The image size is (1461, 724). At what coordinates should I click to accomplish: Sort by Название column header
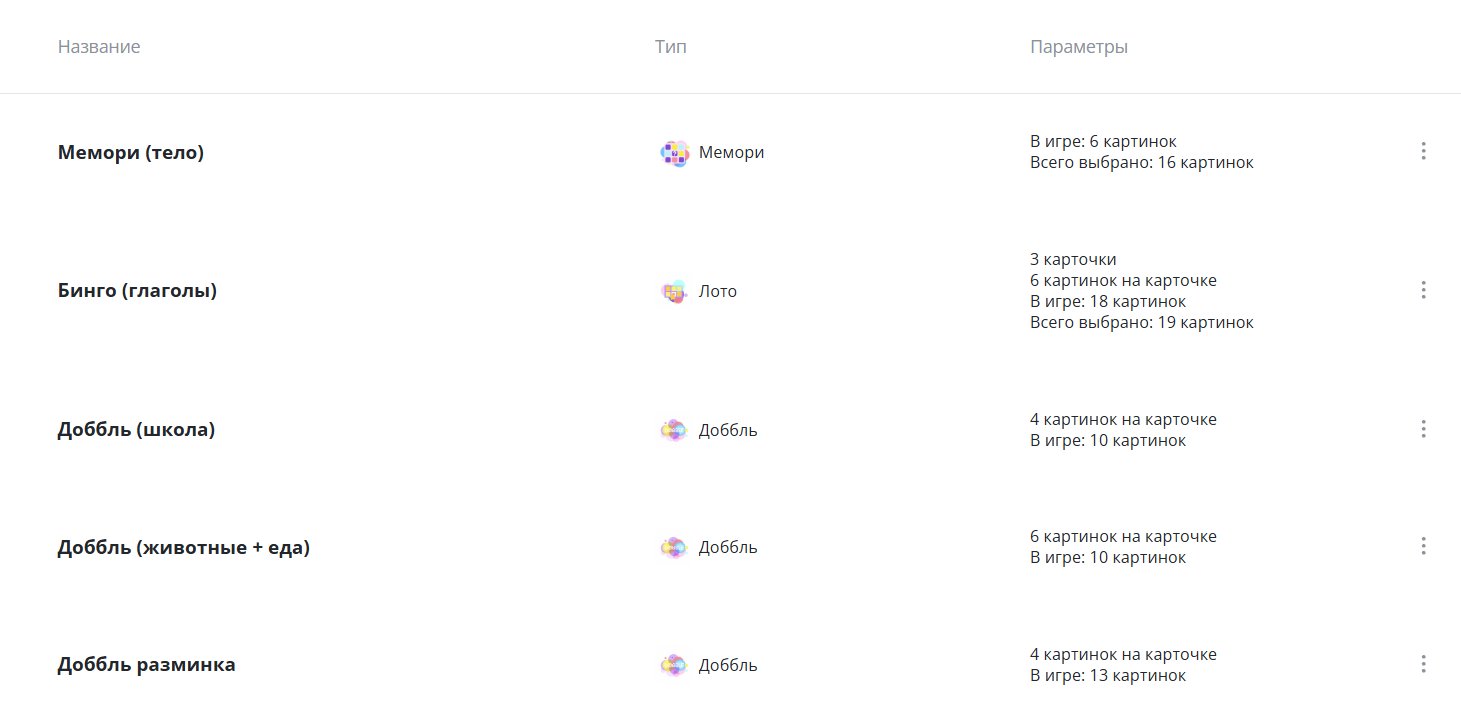99,47
